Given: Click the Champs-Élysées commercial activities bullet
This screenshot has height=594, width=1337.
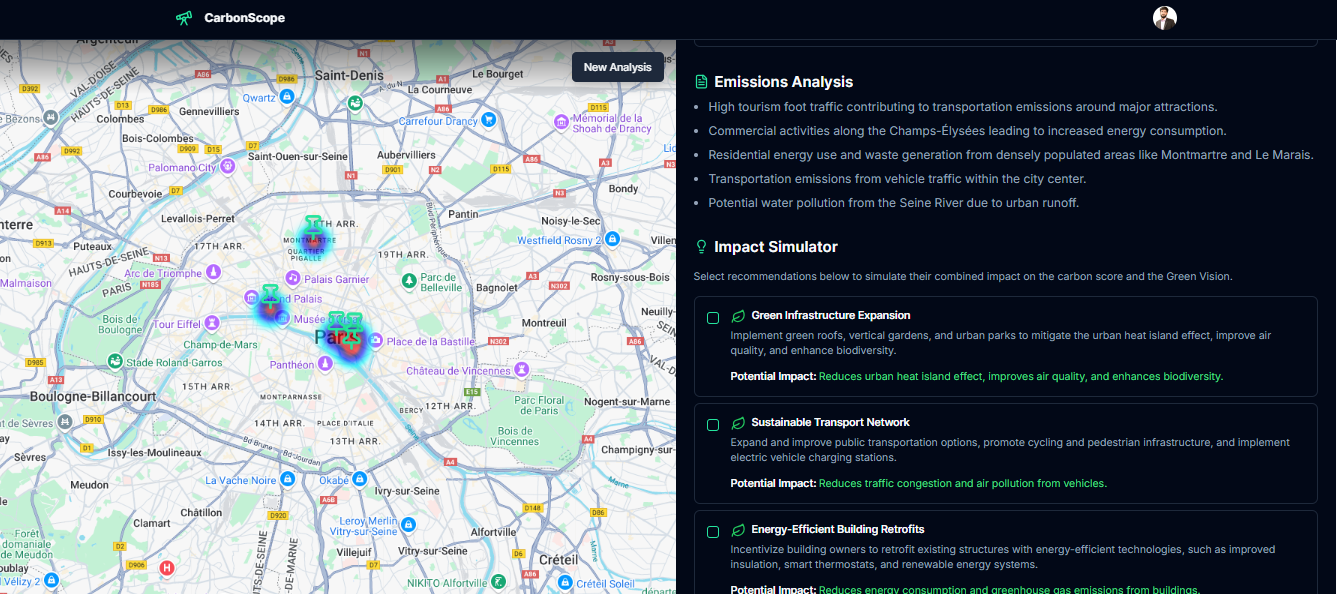Looking at the screenshot, I should coord(967,131).
